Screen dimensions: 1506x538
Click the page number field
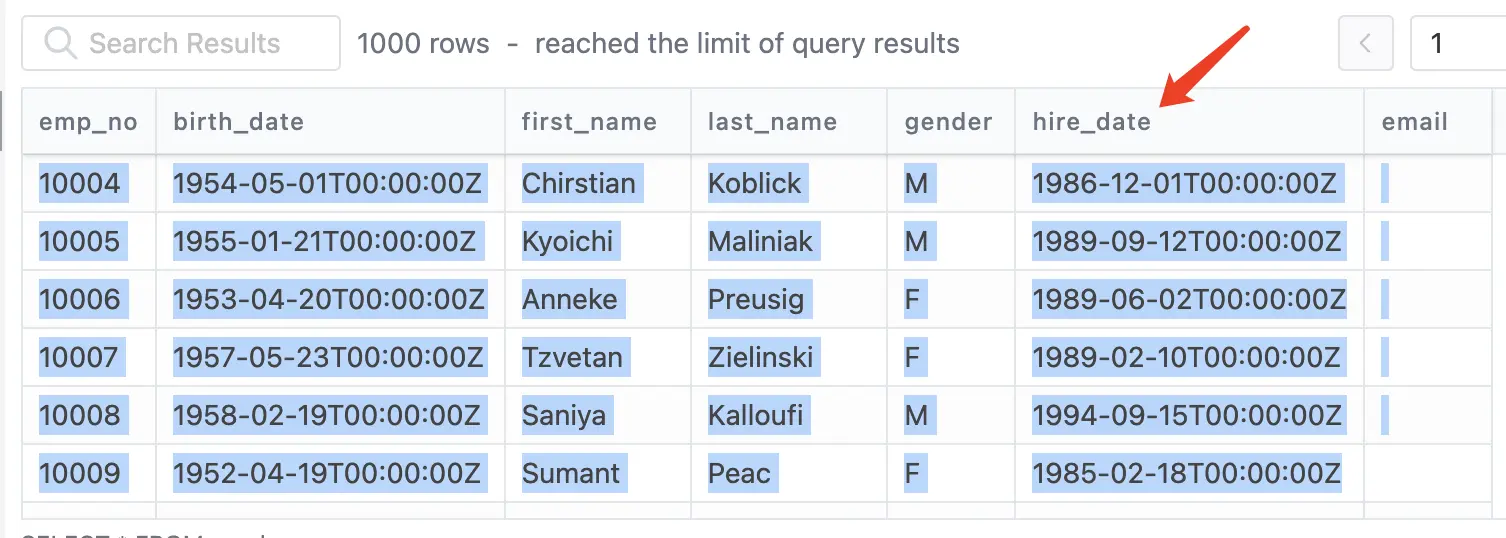tap(1458, 43)
